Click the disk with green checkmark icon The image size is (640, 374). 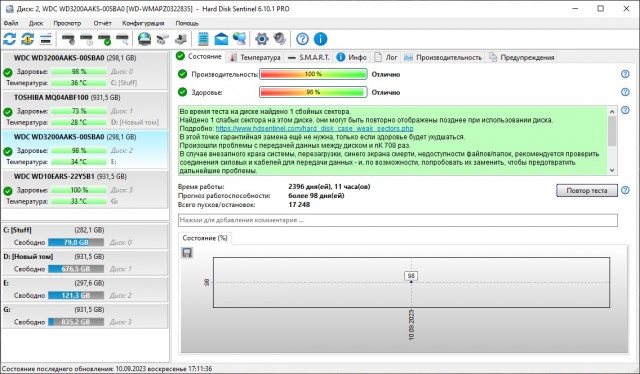104,39
